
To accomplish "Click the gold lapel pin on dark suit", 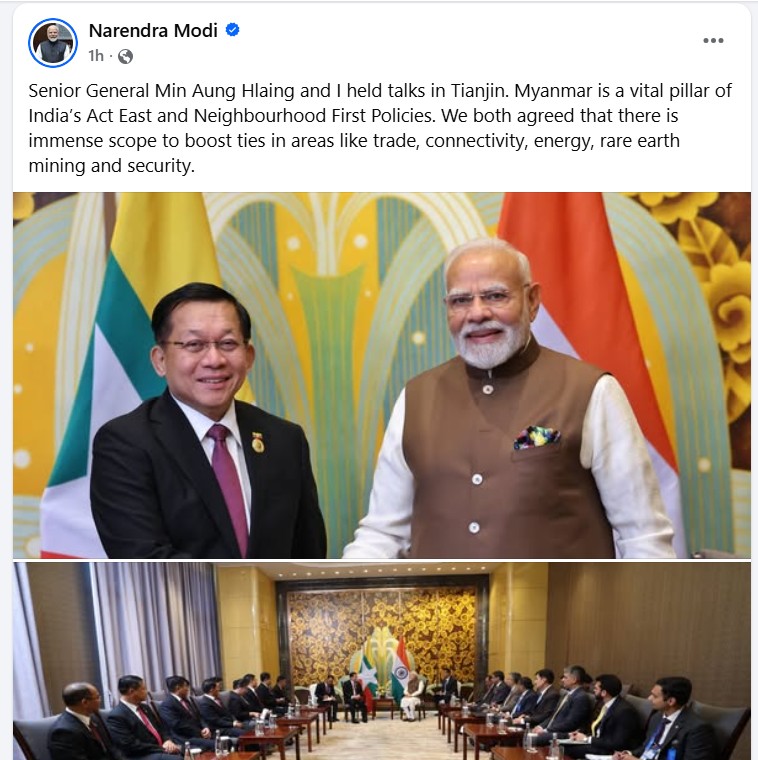I will pyautogui.click(x=257, y=442).
